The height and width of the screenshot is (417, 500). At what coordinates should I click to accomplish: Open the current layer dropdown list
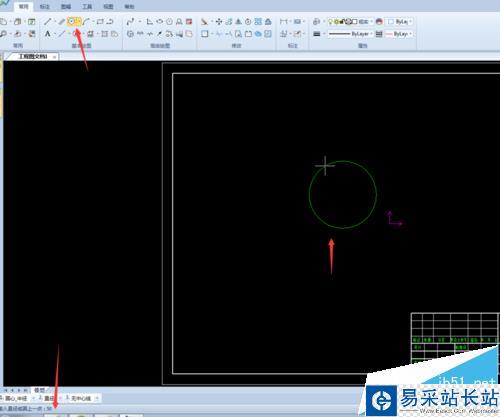(x=371, y=22)
